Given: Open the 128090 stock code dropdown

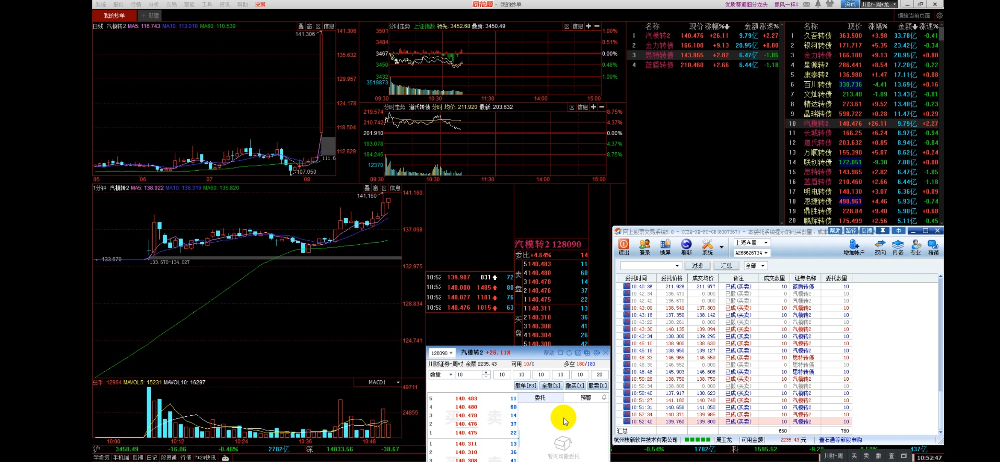Looking at the screenshot, I should click(x=442, y=353).
